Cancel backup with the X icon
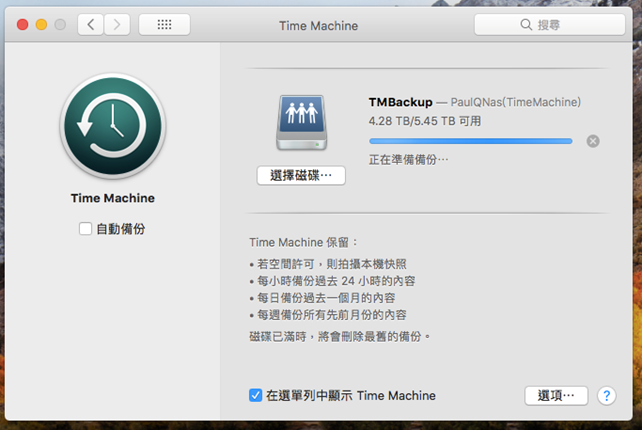This screenshot has width=642, height=430. tap(593, 141)
